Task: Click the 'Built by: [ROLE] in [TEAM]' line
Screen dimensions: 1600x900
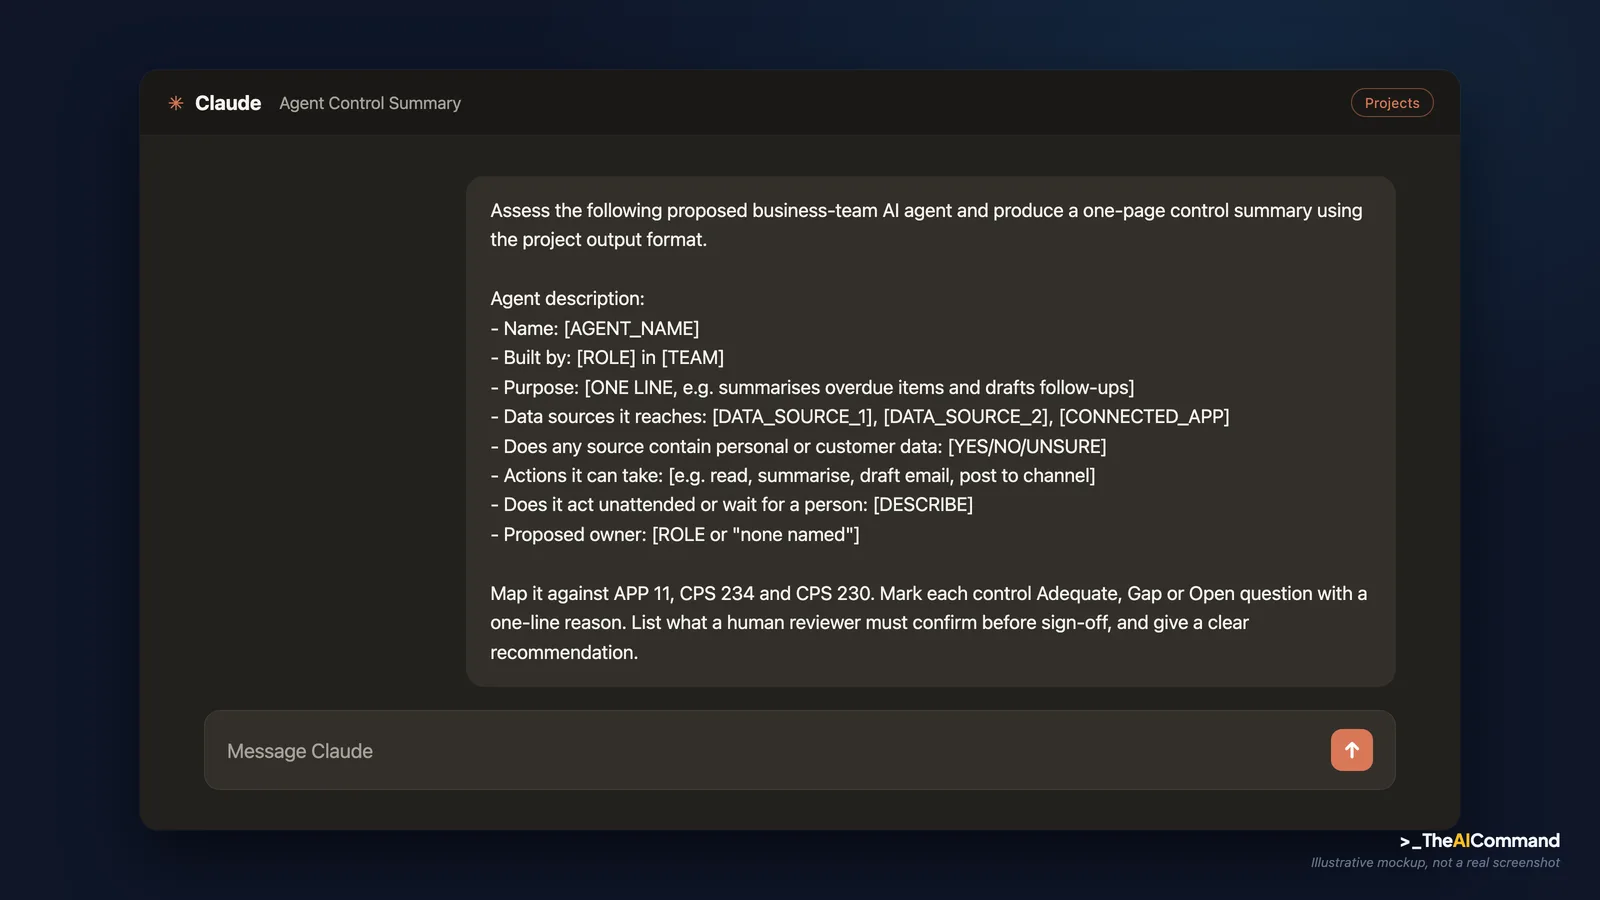Action: (x=607, y=357)
